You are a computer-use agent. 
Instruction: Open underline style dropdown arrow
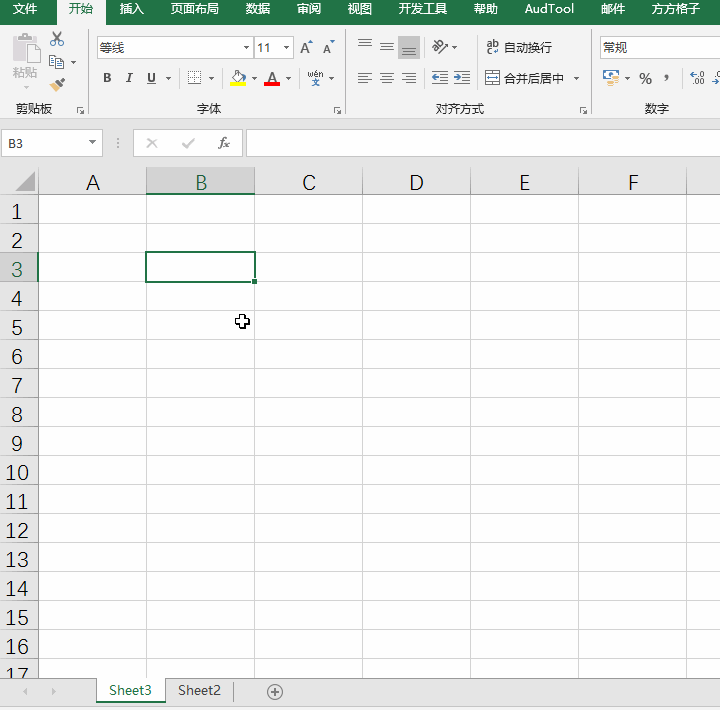pos(169,79)
